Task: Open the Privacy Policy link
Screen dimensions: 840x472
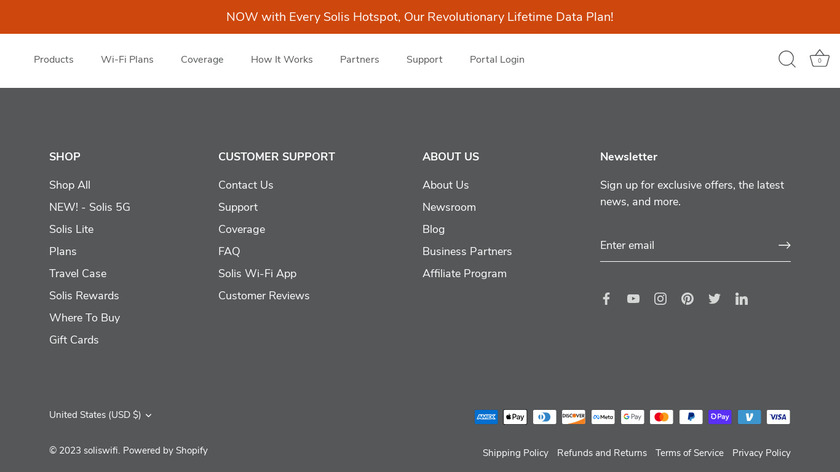Action: click(x=761, y=453)
